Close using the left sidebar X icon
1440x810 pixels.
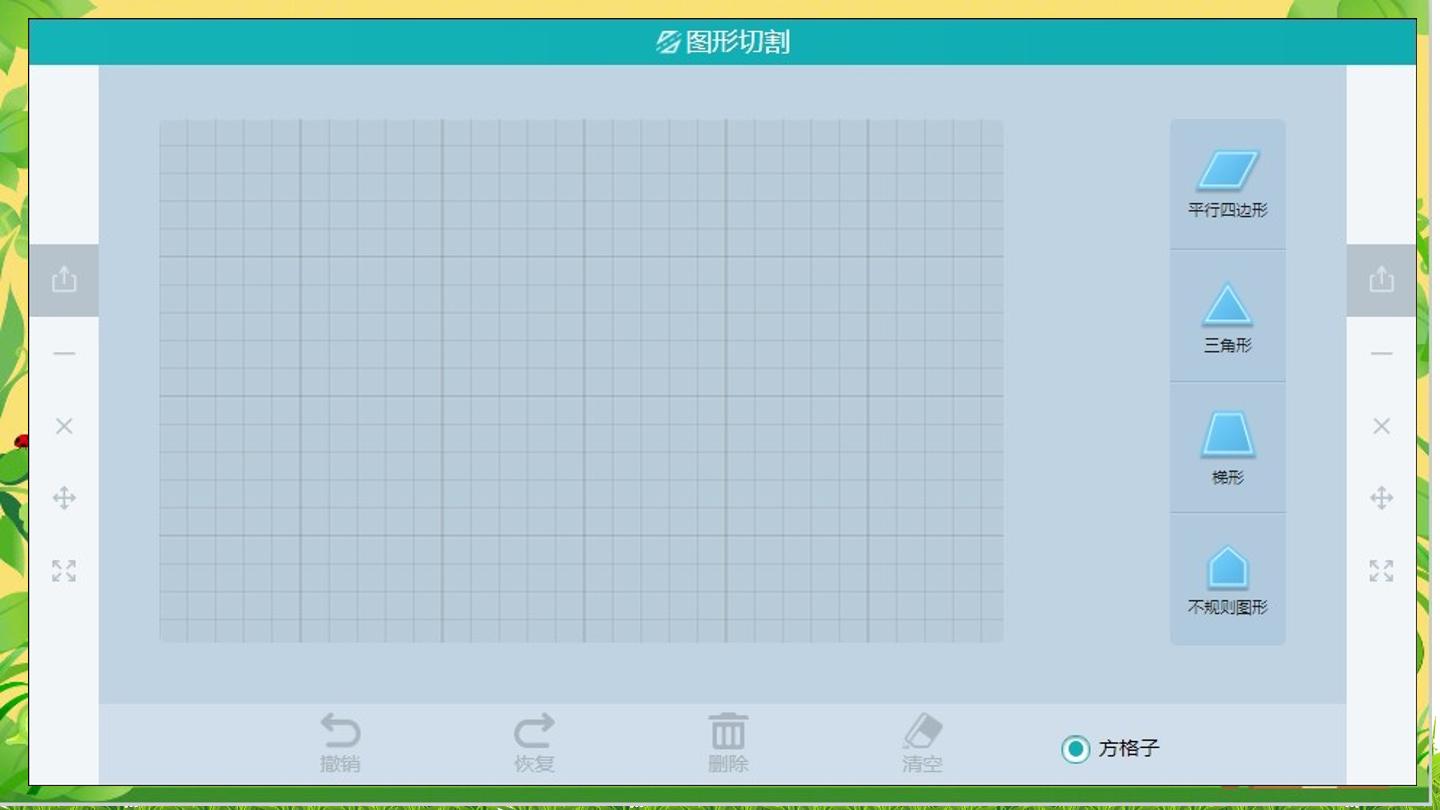(64, 426)
